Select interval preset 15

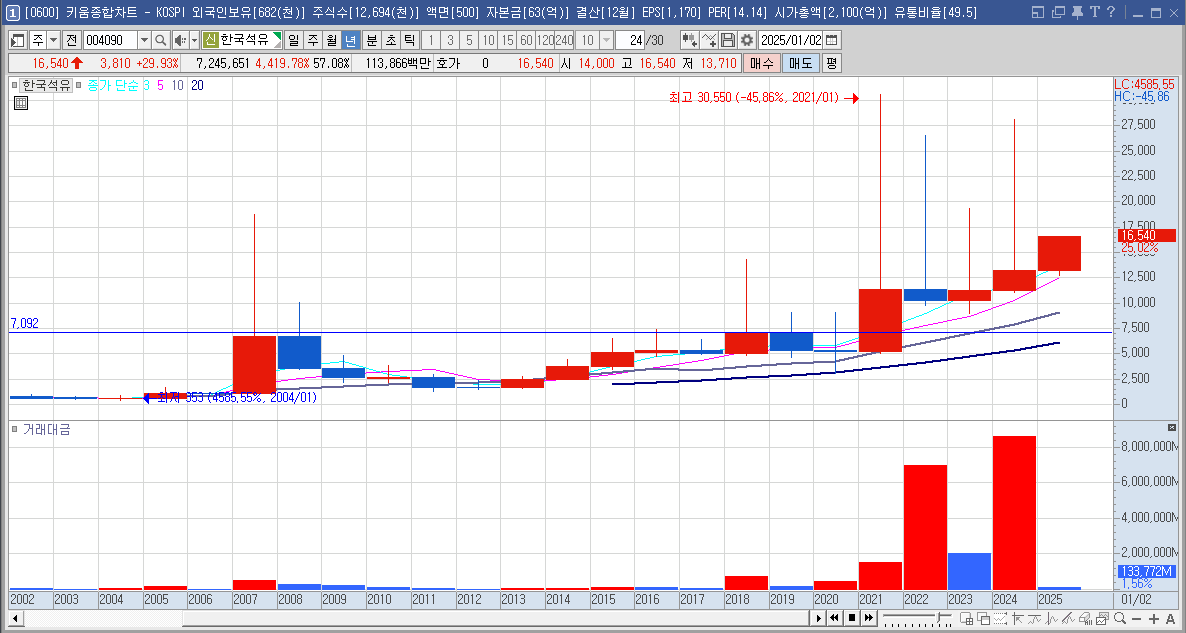(x=508, y=40)
